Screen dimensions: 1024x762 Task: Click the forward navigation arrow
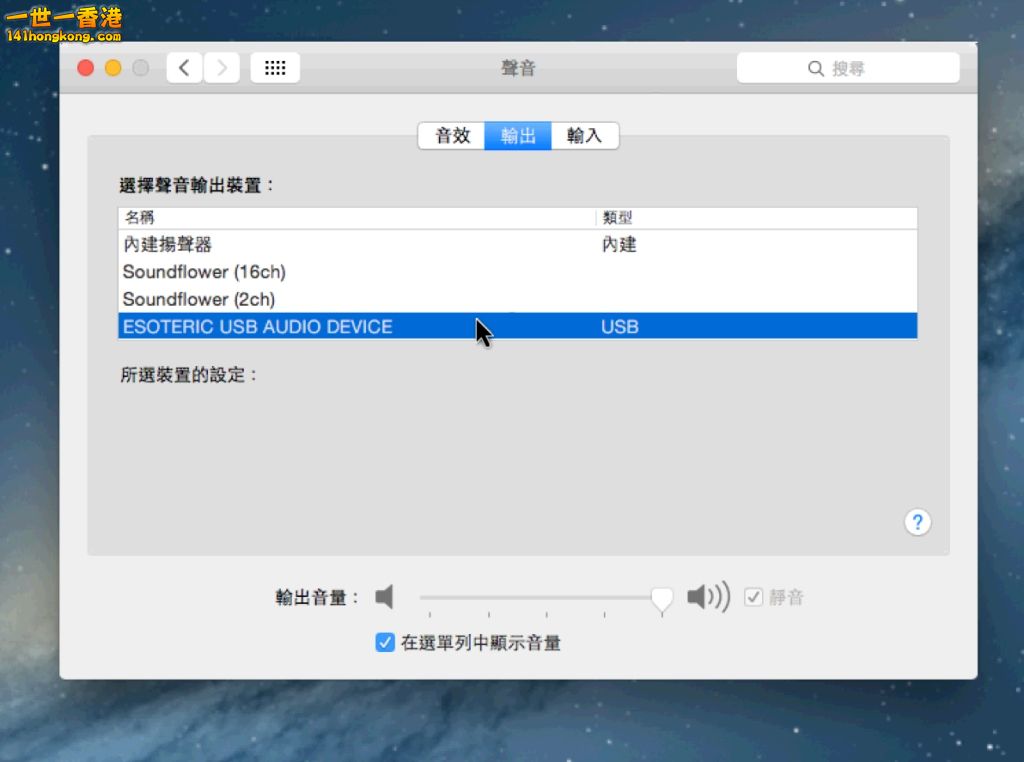[221, 68]
